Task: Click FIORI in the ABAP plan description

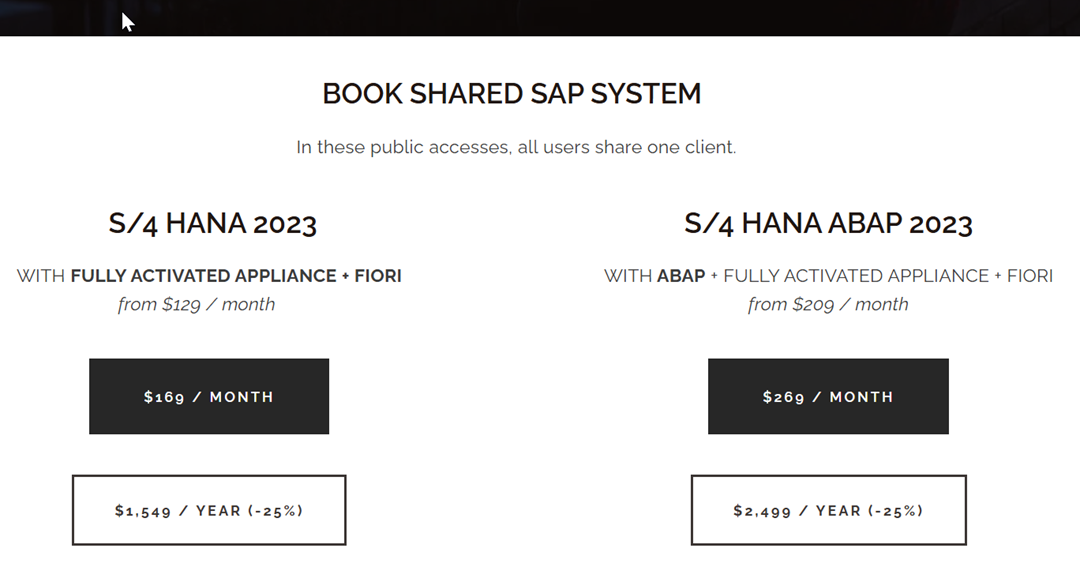Action: 1029,276
